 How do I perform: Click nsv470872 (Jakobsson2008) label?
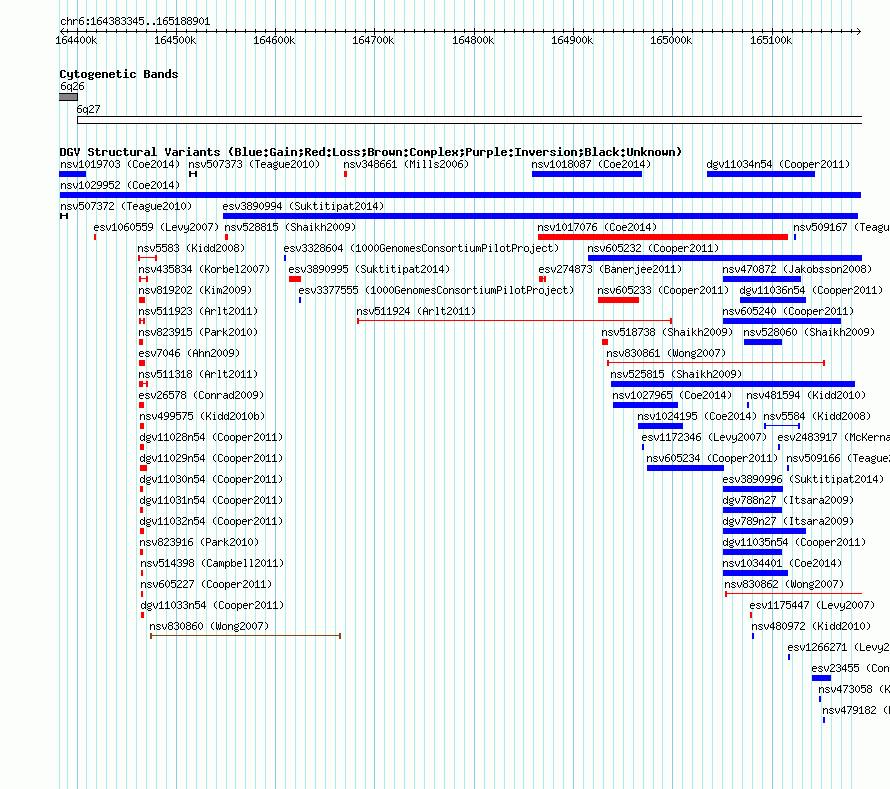797,269
